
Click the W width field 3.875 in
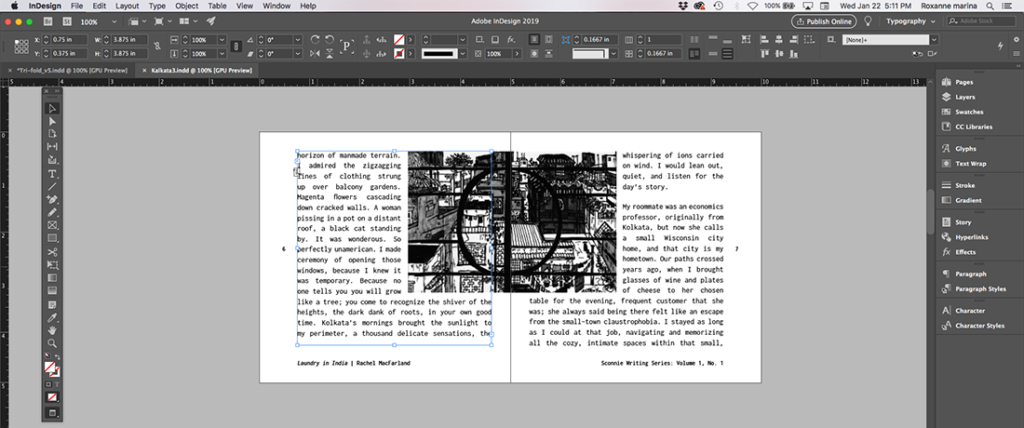point(130,40)
